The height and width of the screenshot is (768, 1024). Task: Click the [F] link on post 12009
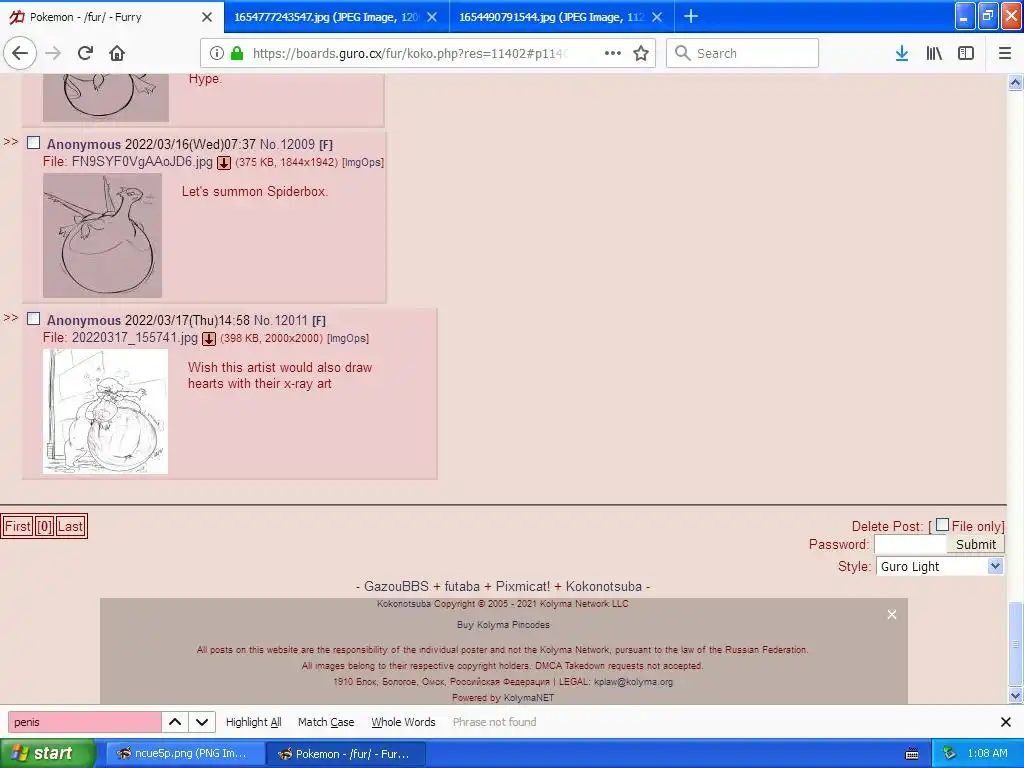click(x=326, y=145)
